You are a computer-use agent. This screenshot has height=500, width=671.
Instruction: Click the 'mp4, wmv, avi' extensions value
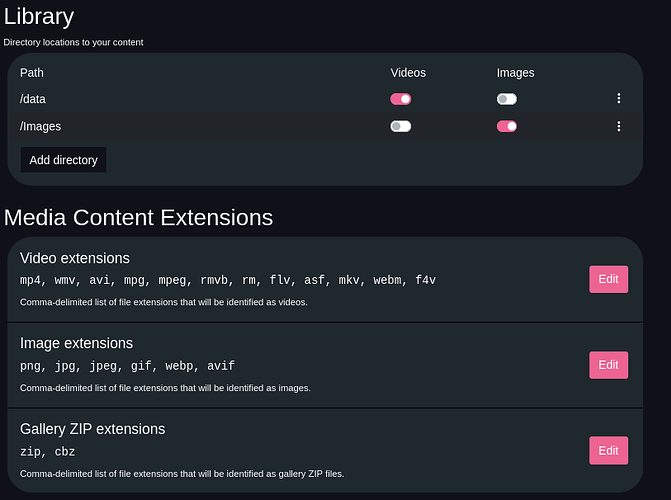coord(228,280)
